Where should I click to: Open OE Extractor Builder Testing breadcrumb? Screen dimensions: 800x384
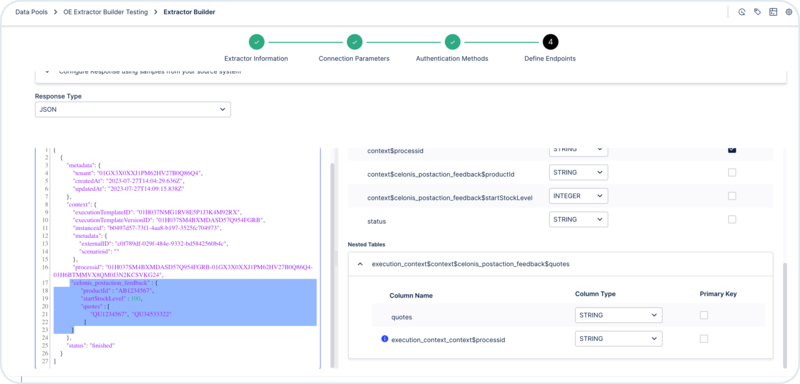pyautogui.click(x=105, y=12)
